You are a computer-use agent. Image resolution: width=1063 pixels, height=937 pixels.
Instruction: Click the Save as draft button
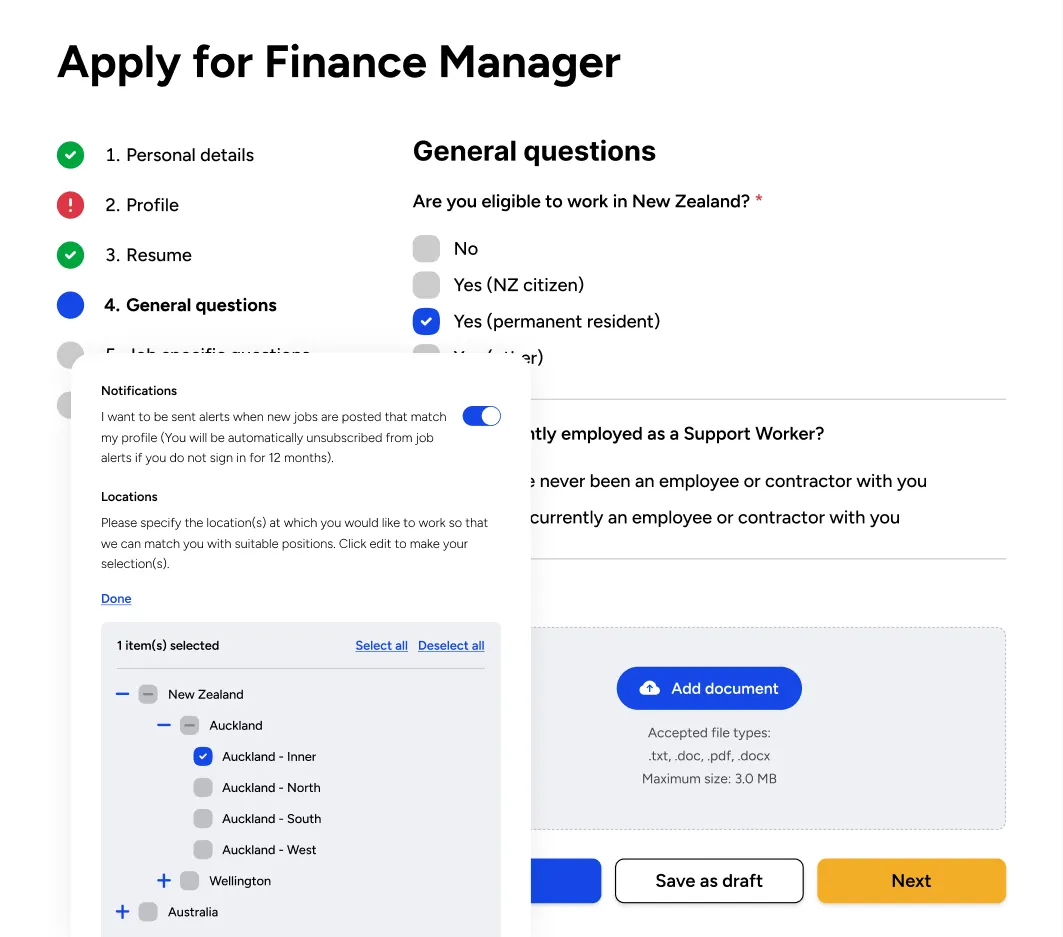(x=709, y=881)
